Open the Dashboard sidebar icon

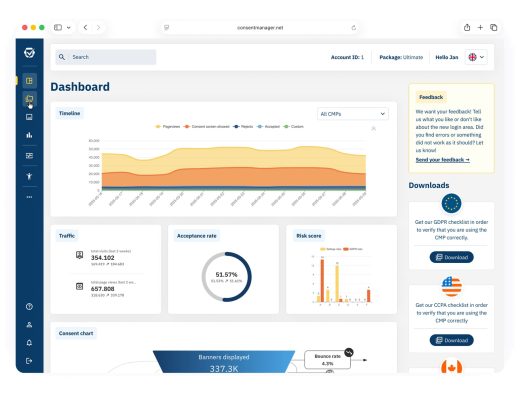tap(29, 81)
